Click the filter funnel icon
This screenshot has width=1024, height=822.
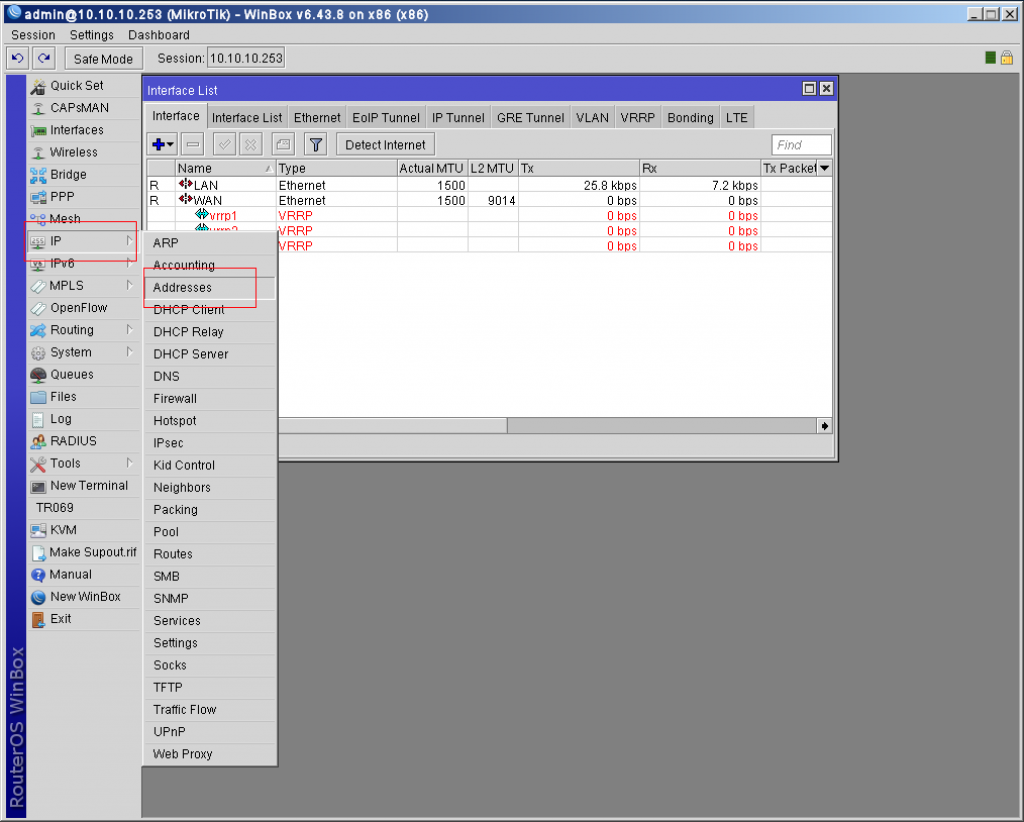[315, 144]
